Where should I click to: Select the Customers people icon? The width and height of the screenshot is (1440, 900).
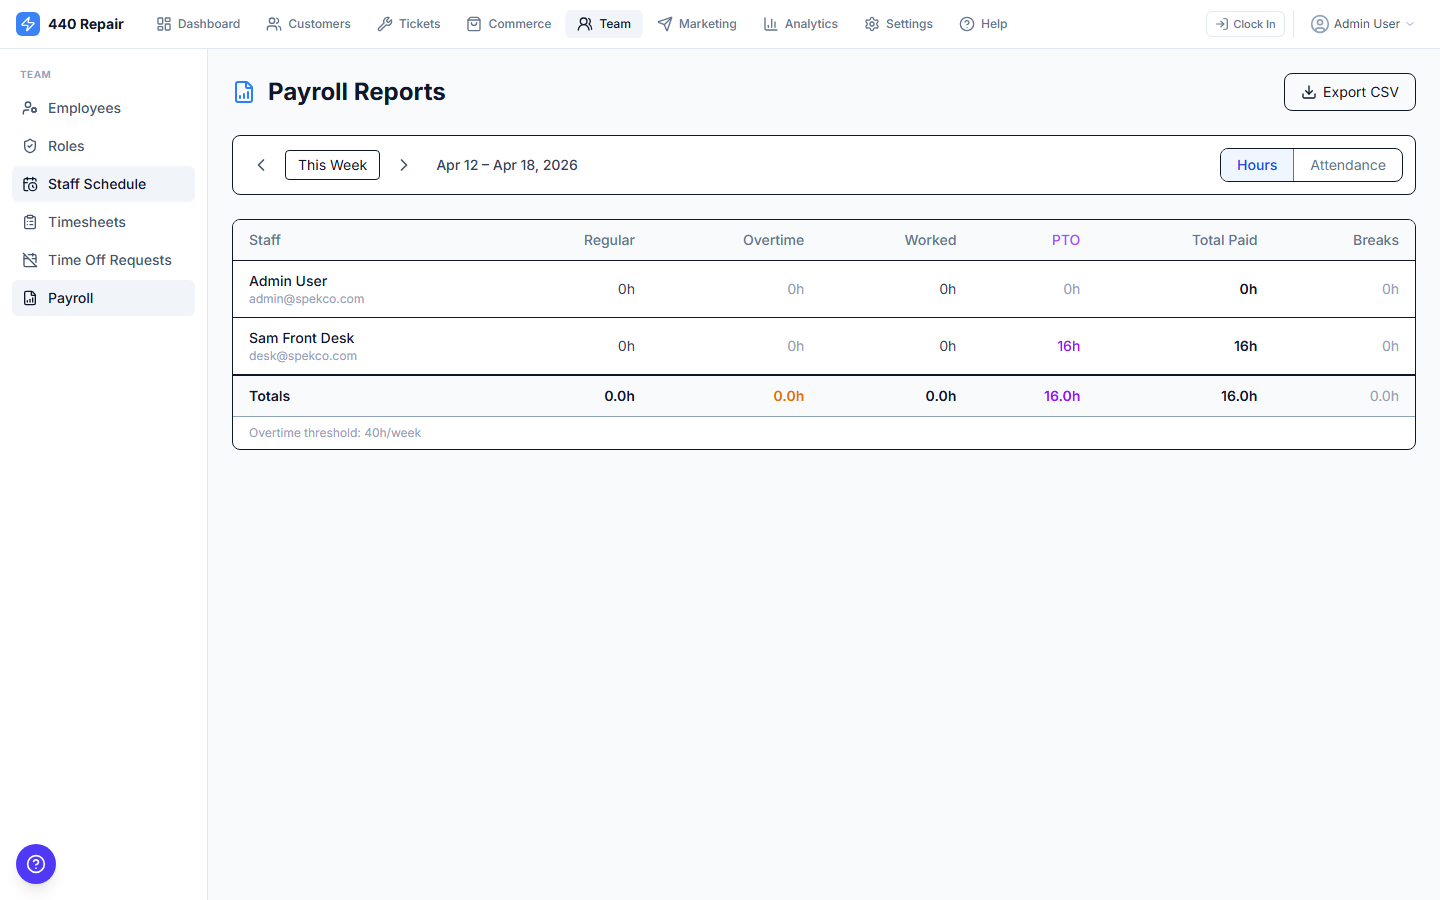coord(273,23)
